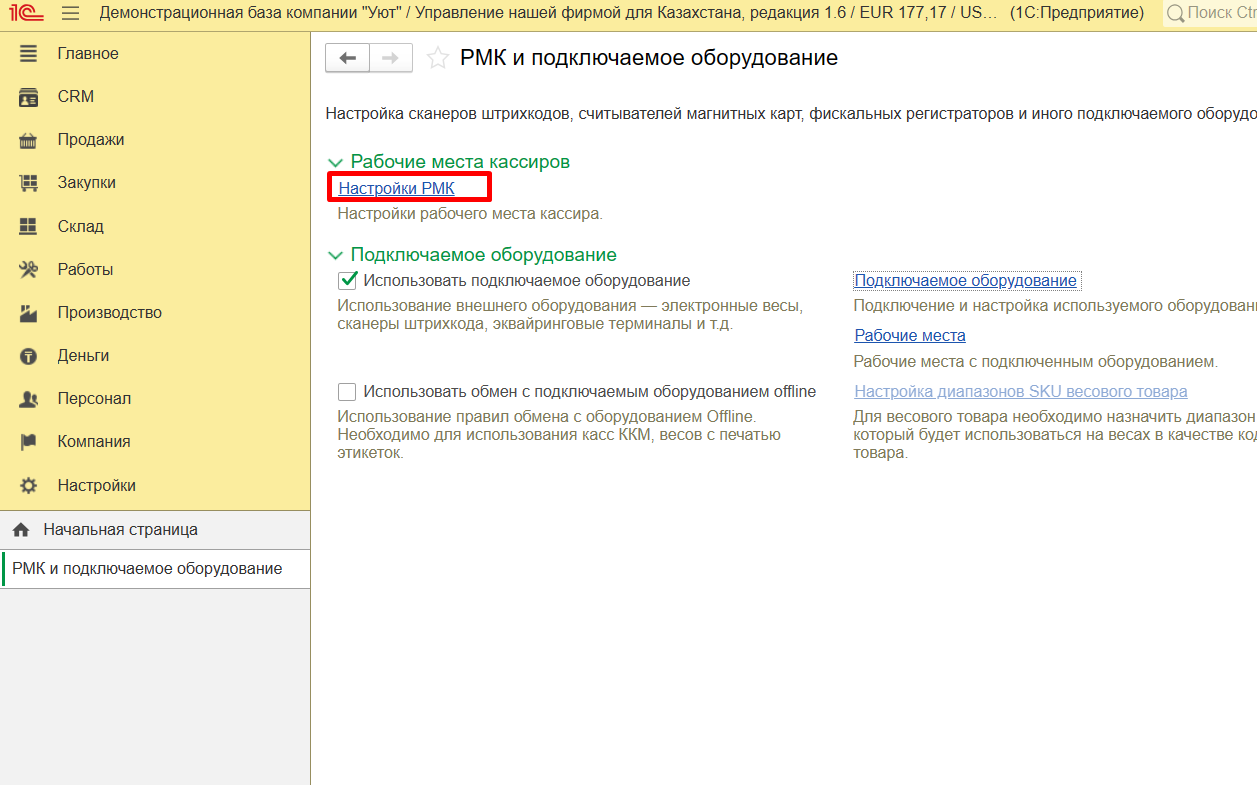Switch to Начальная страница tab
1257x785 pixels.
[120, 530]
